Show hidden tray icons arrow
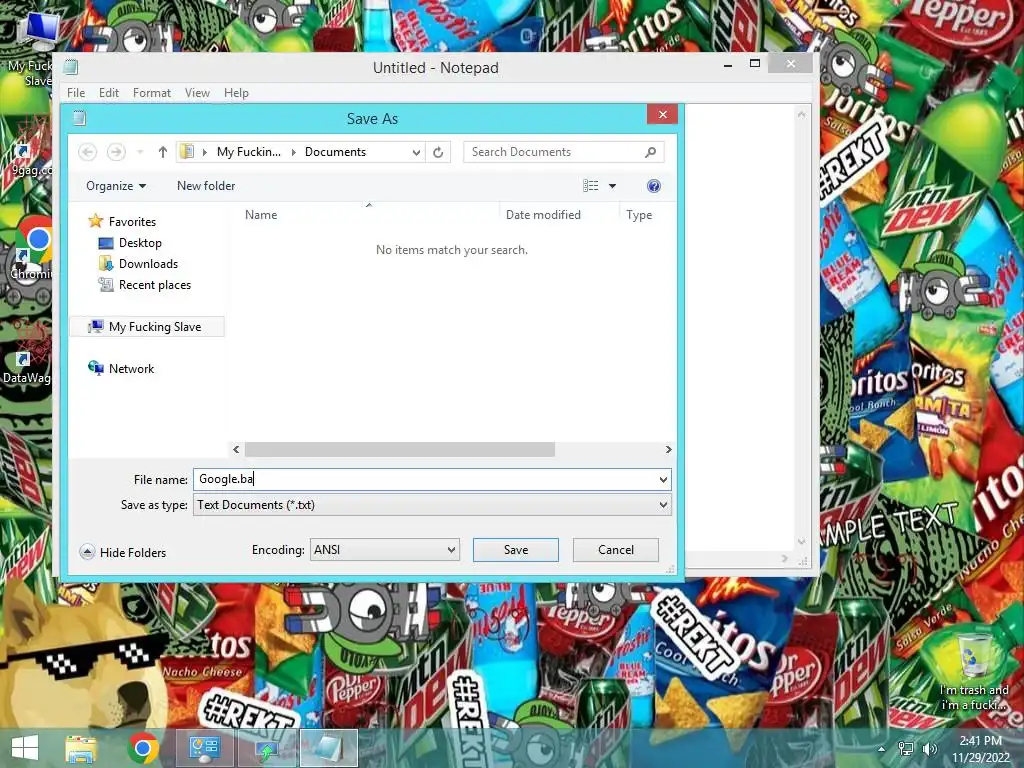 pyautogui.click(x=882, y=749)
